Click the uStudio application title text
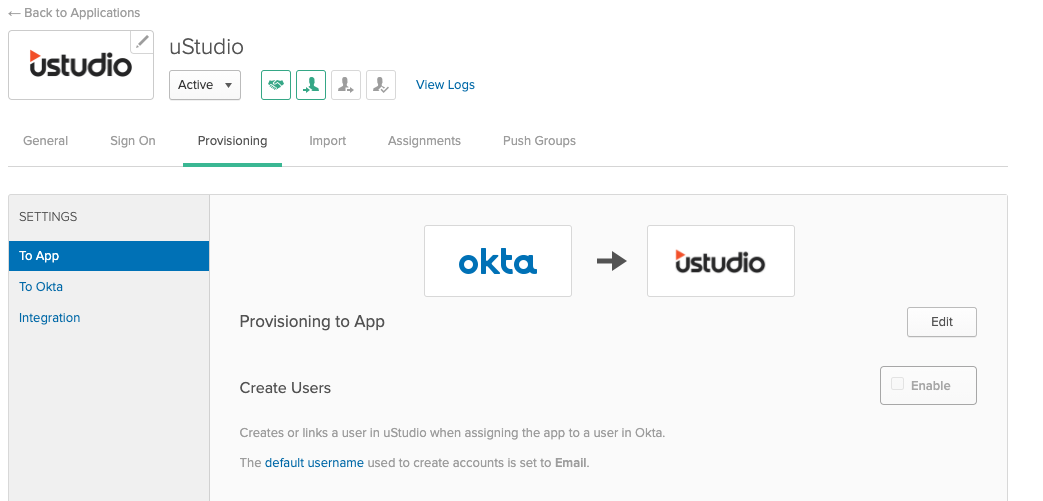Screen dimensions: 1043x501 206,47
